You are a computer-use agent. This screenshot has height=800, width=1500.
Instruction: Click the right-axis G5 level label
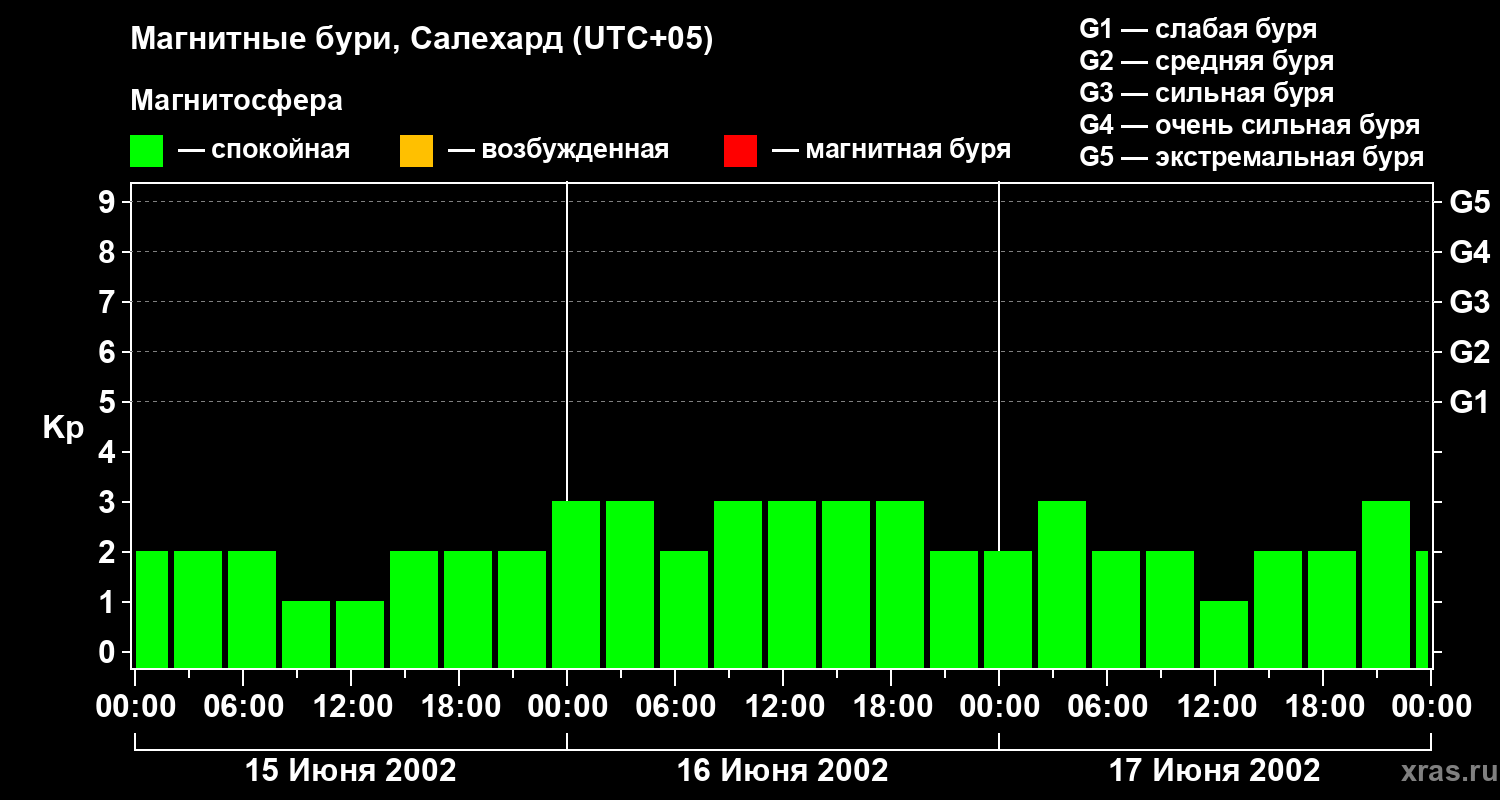tap(1470, 202)
